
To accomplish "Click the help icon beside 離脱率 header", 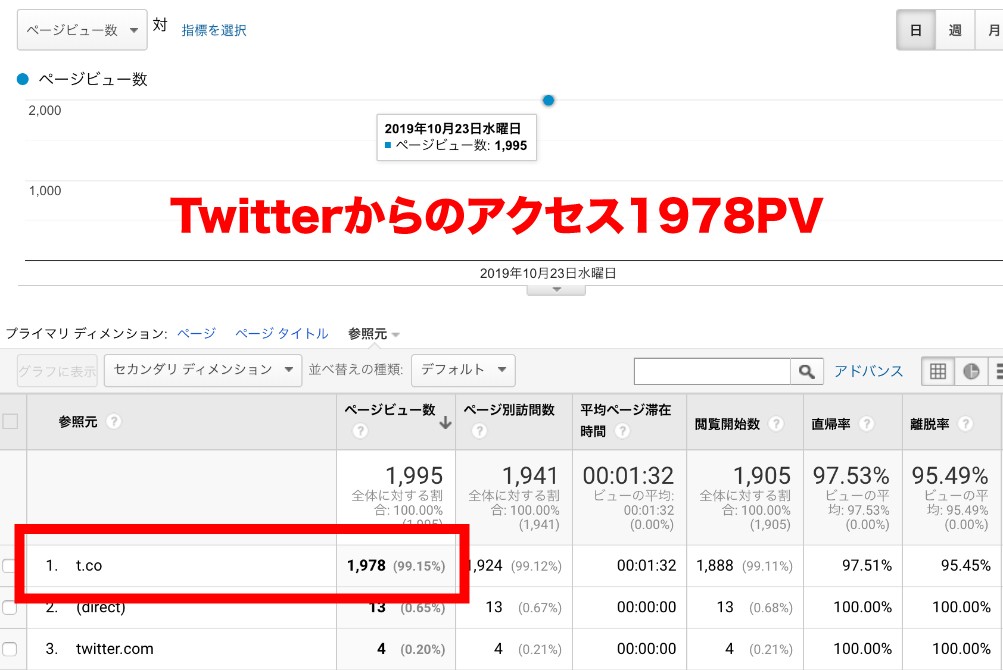I will tap(965, 424).
